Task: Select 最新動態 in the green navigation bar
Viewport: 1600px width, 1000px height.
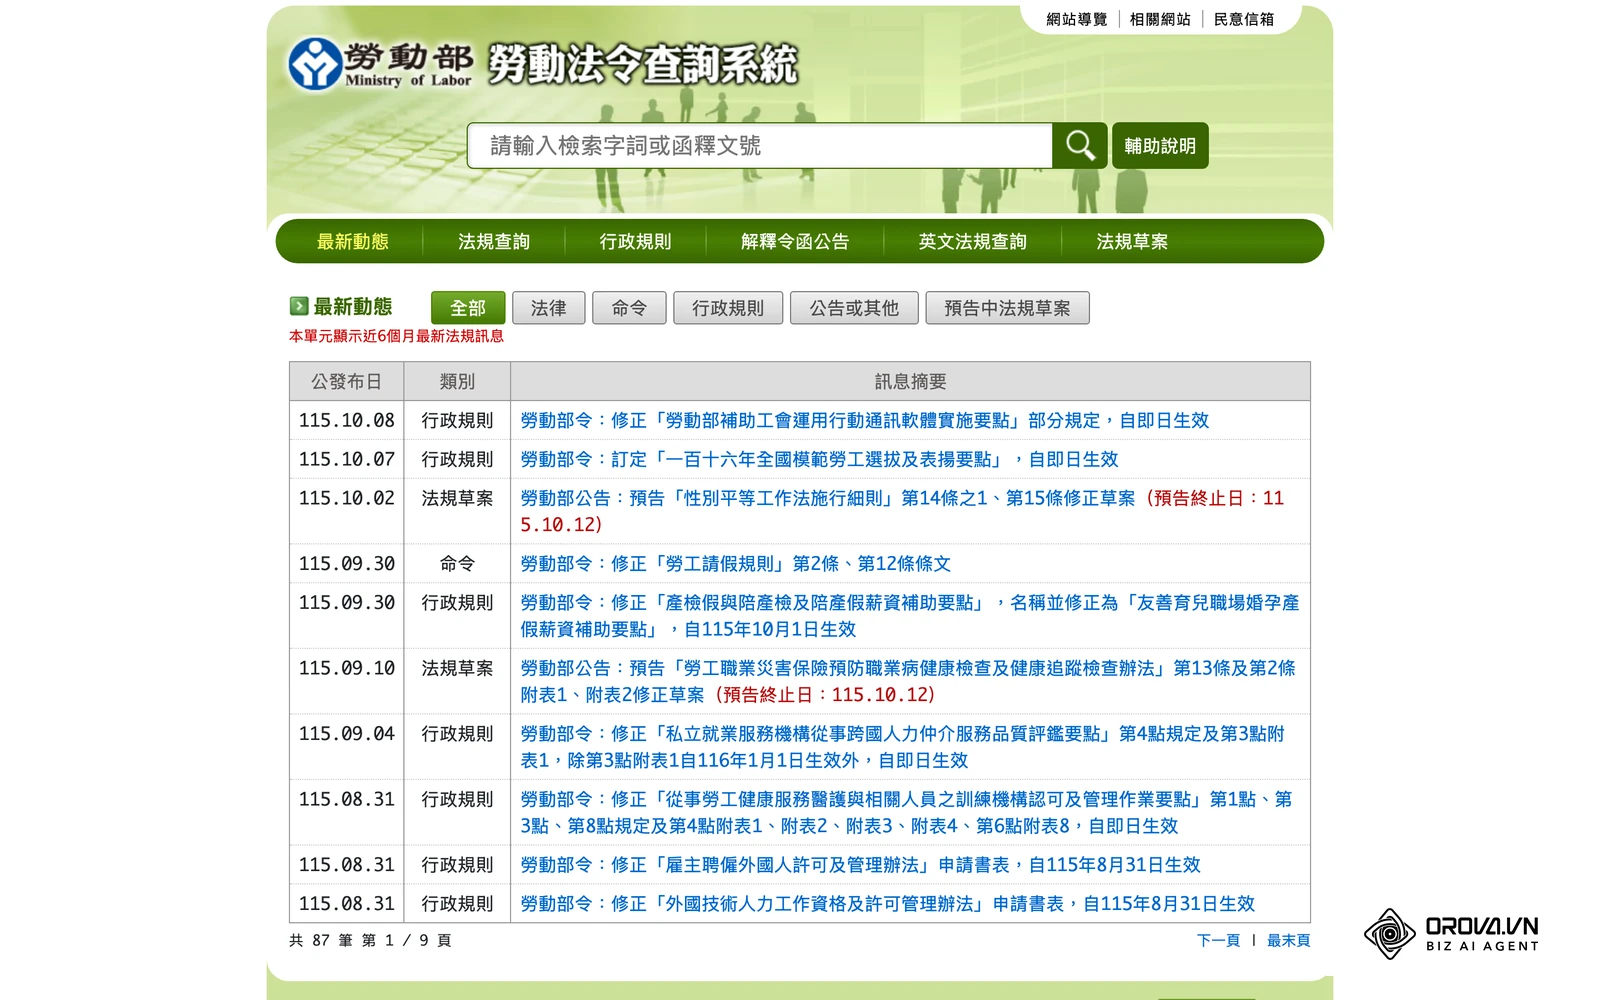Action: [x=353, y=242]
